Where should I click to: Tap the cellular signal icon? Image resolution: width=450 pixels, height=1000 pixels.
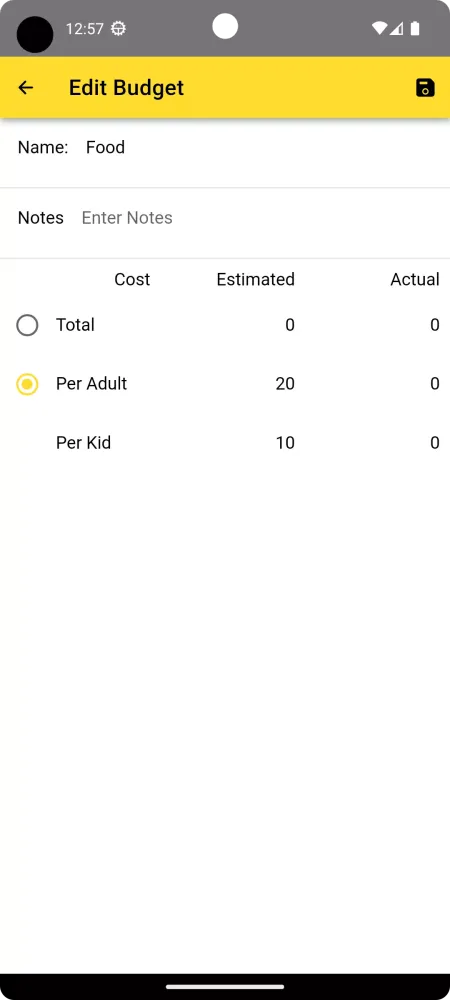[x=396, y=28]
